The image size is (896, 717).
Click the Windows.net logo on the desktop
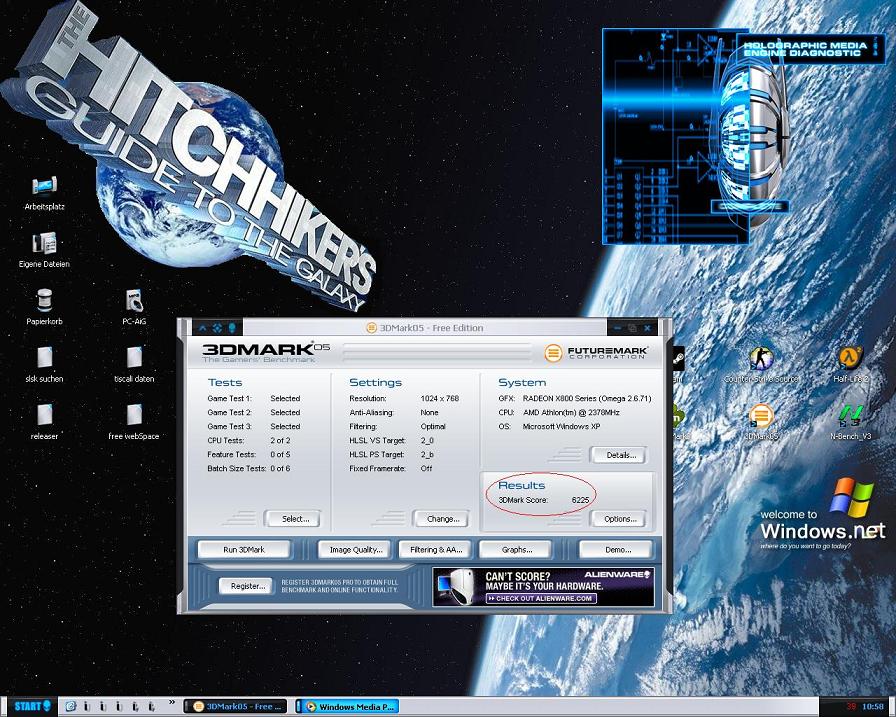pos(823,515)
